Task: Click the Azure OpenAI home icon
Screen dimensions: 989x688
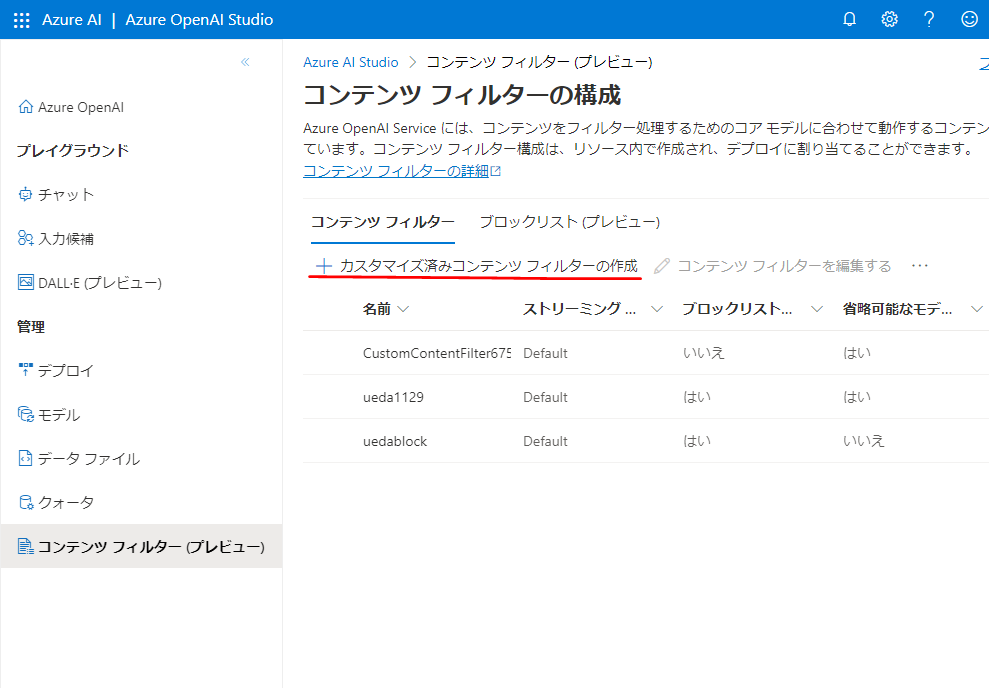Action: [25, 107]
